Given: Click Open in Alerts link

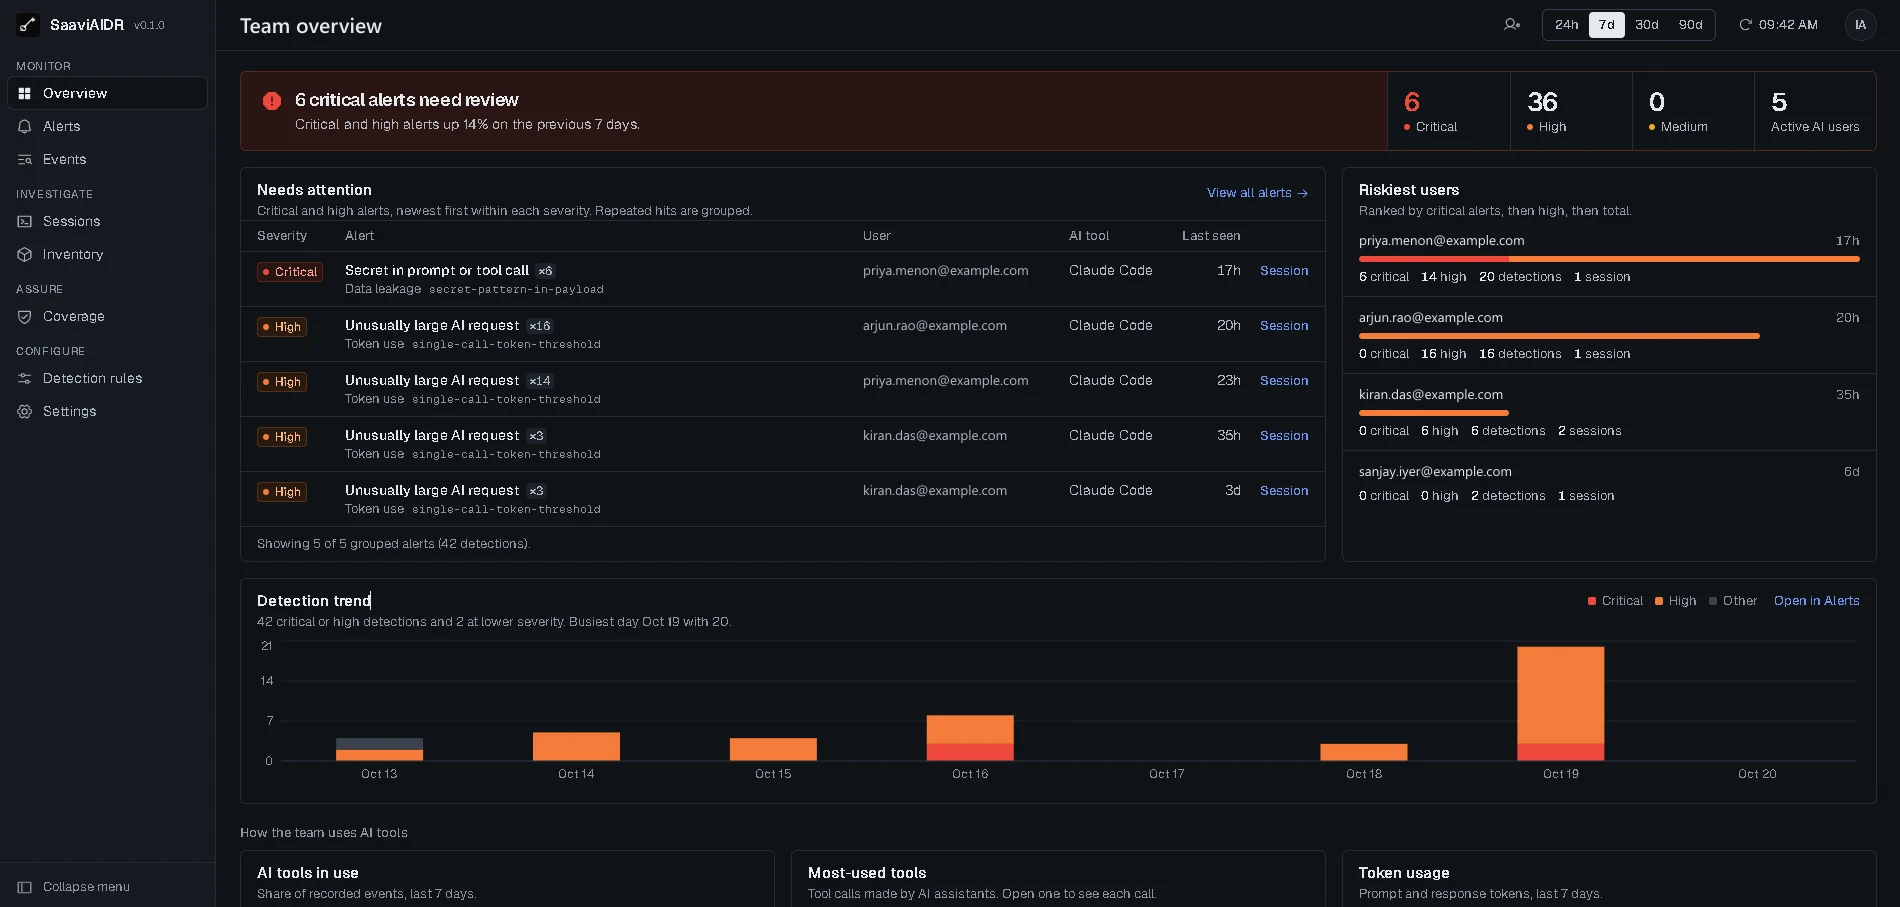Looking at the screenshot, I should [1816, 601].
